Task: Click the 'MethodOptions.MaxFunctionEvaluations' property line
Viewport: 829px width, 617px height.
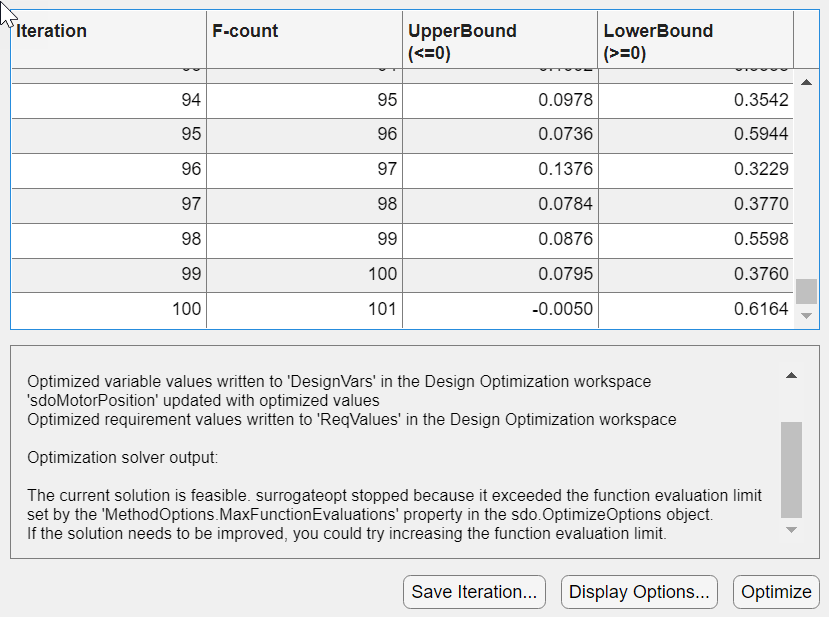Action: point(370,514)
